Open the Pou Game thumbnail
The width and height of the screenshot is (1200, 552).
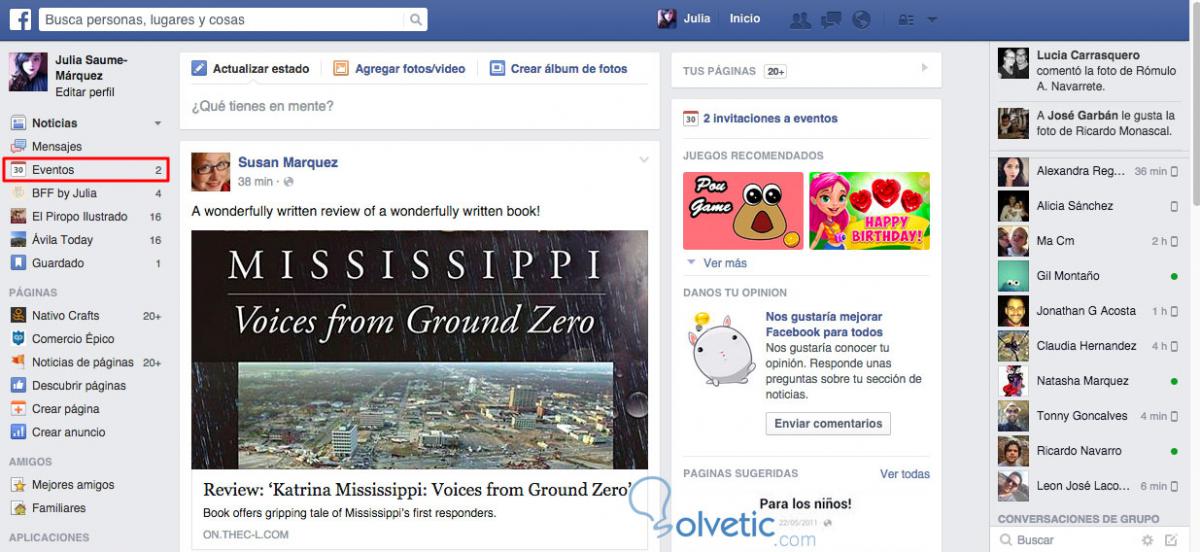click(x=743, y=210)
